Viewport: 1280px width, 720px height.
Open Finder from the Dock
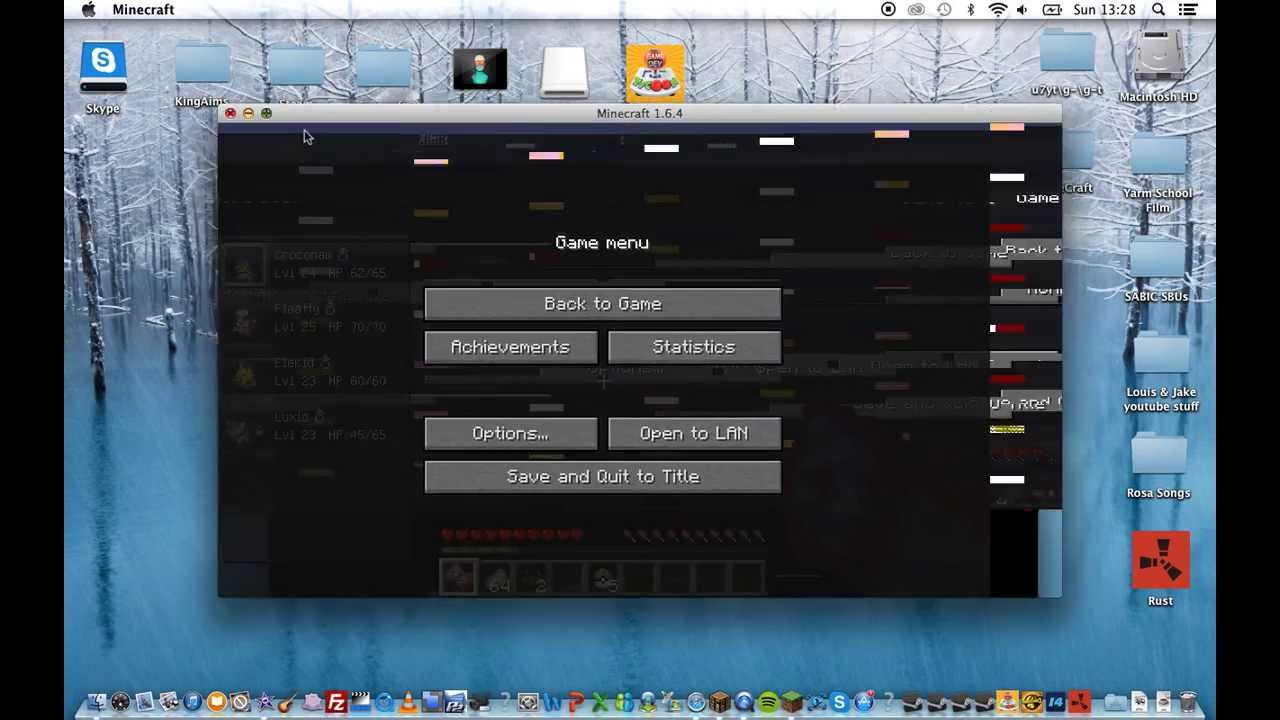coord(96,702)
